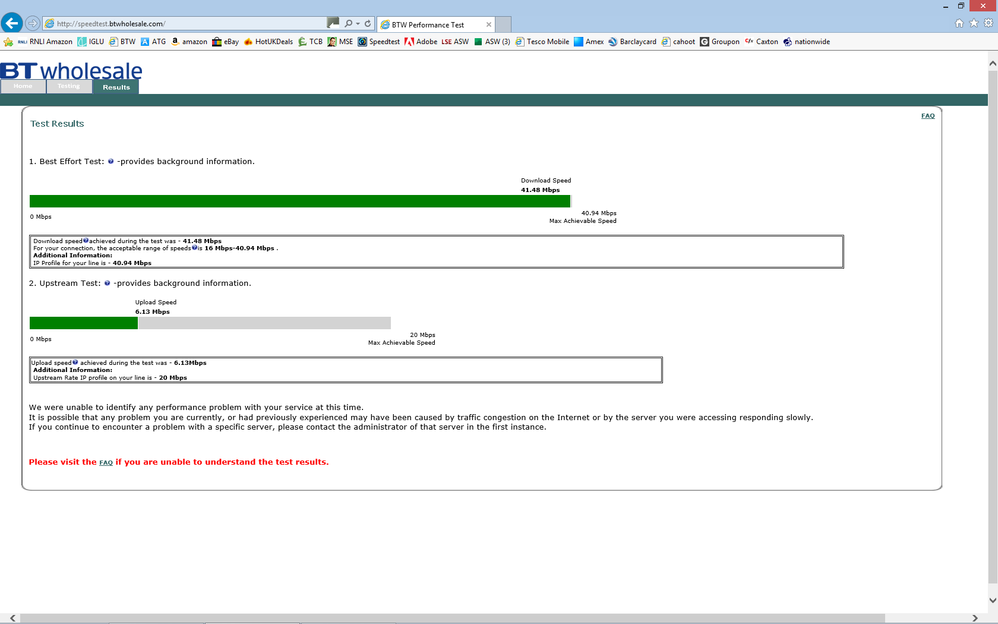Open the Tesco Mobile bookmark
The image size is (998, 624).
pos(542,42)
